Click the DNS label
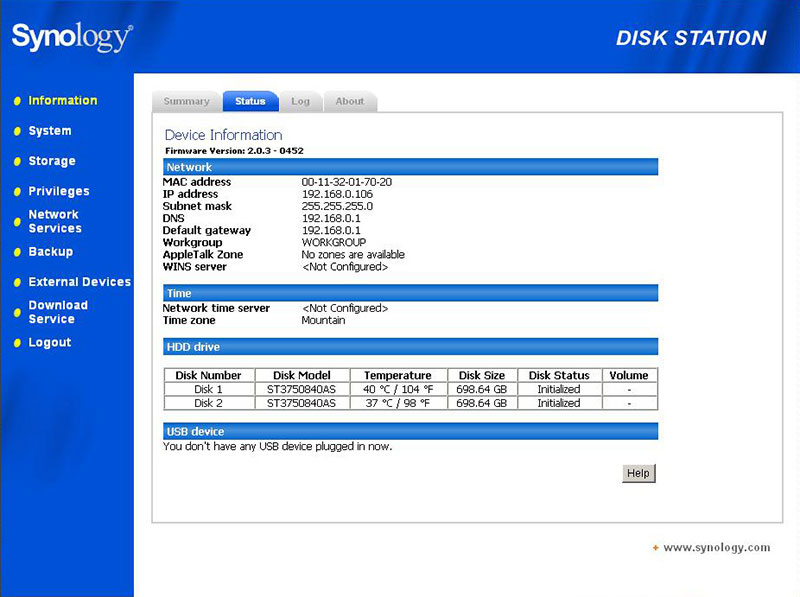Viewport: 800px width, 597px height. pos(173,218)
